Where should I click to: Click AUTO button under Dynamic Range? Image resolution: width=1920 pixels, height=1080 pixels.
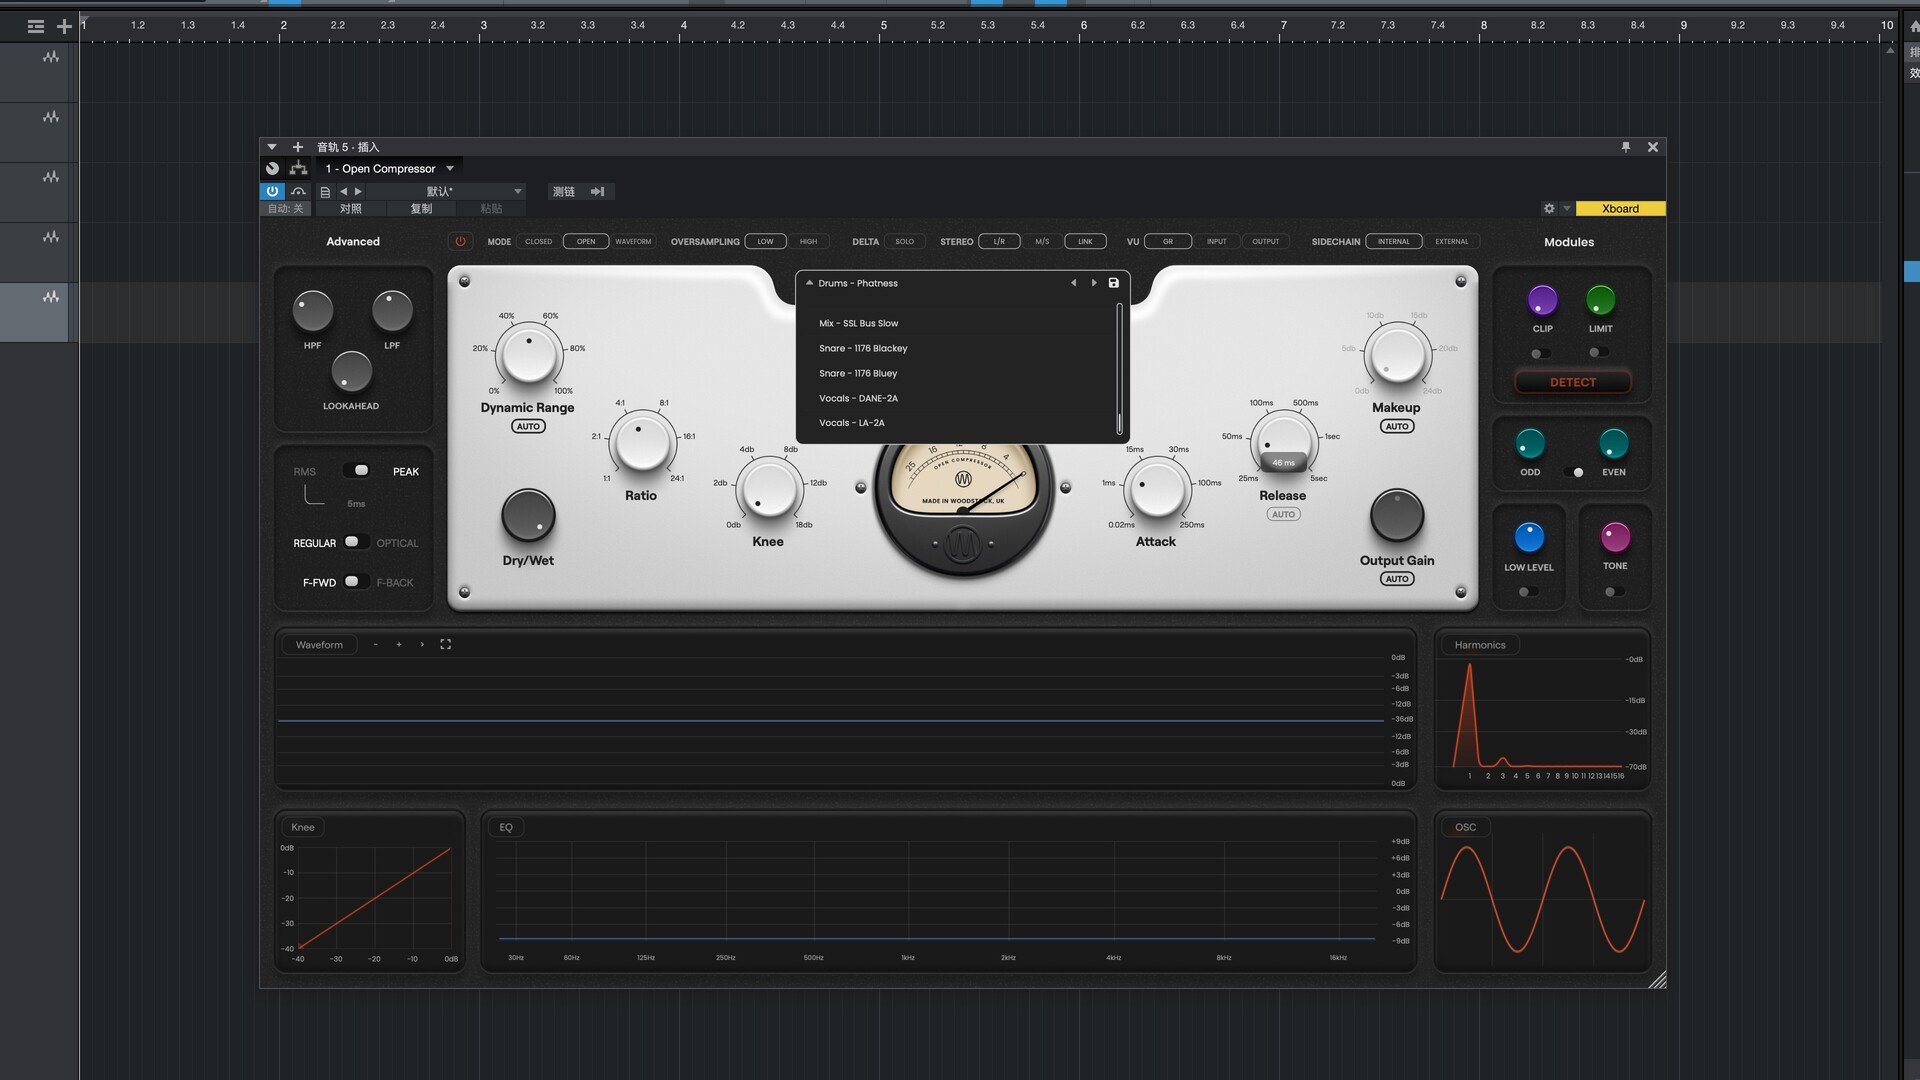[x=528, y=426]
